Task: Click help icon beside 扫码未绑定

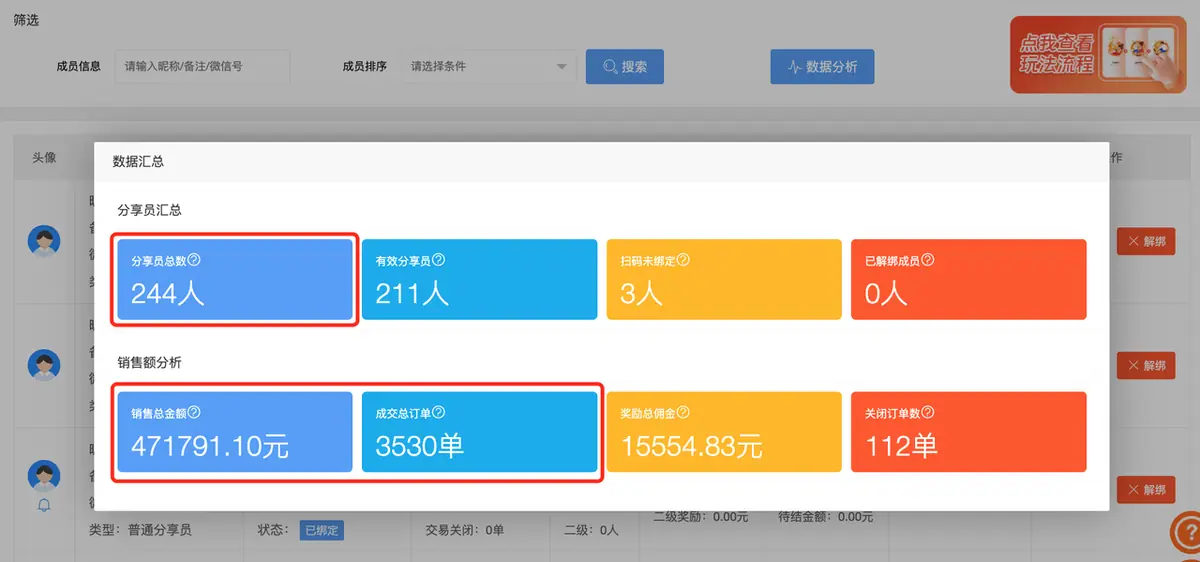Action: pyautogui.click(x=683, y=260)
